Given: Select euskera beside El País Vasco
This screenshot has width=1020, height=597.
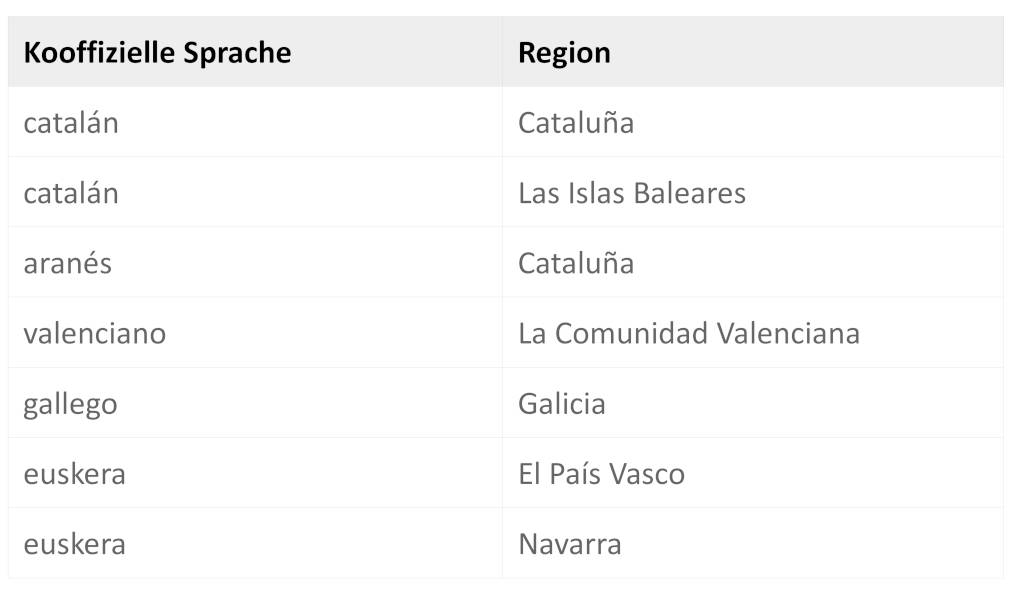Looking at the screenshot, I should [75, 474].
